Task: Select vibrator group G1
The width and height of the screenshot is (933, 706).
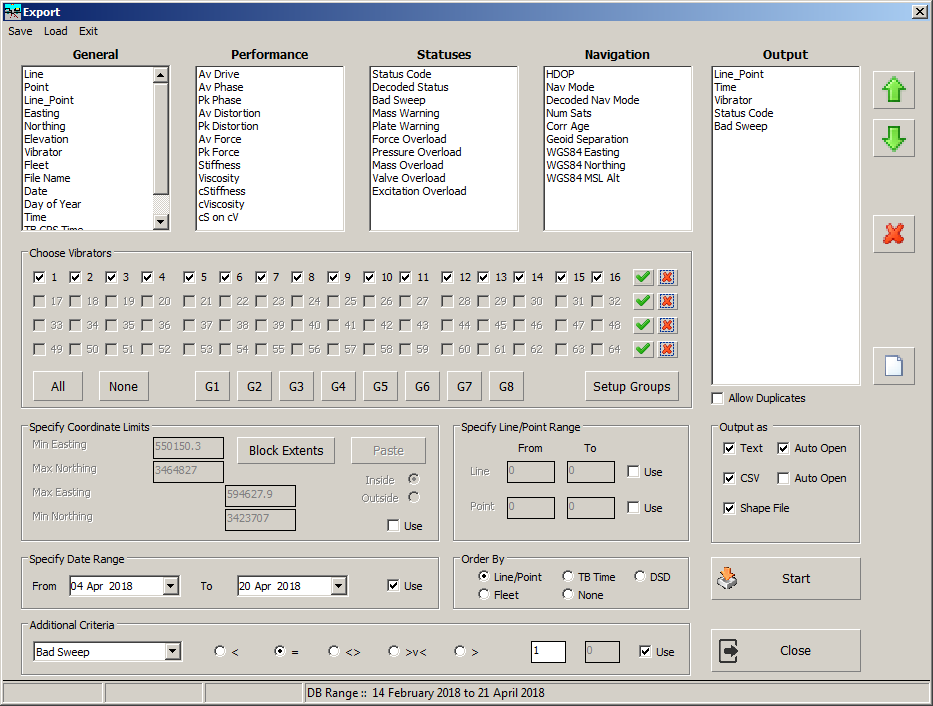Action: tap(212, 387)
